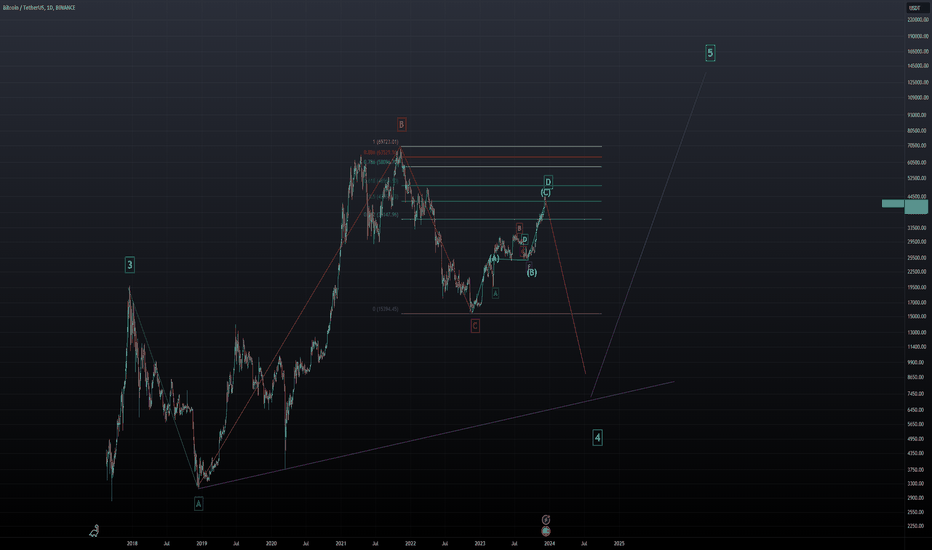Click the TradingView logo icon

pyautogui.click(x=94, y=531)
